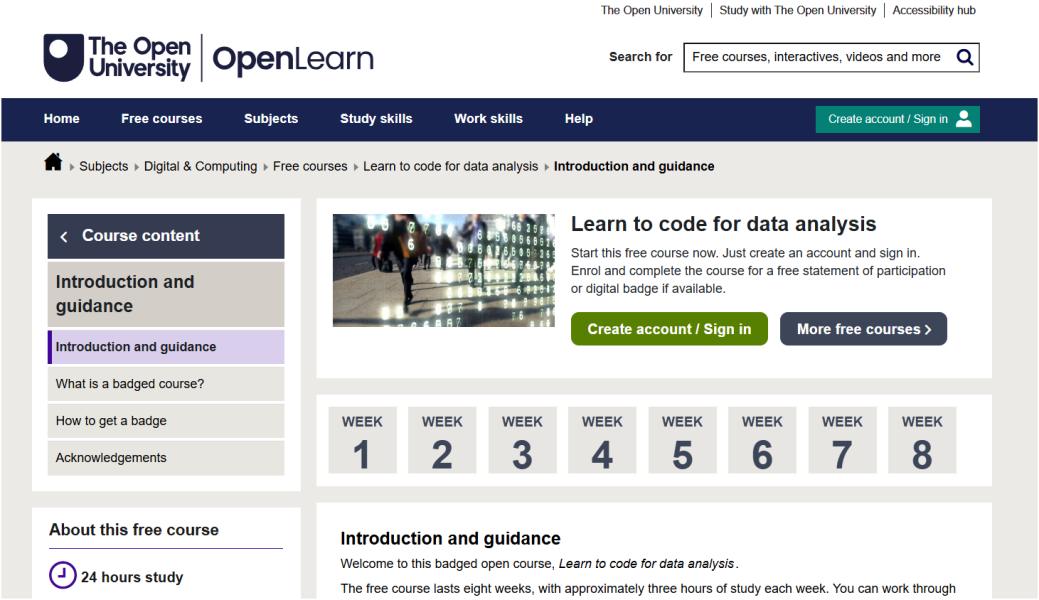Click the Search for label
Image resolution: width=1039 pixels, height=600 pixels.
(x=641, y=57)
